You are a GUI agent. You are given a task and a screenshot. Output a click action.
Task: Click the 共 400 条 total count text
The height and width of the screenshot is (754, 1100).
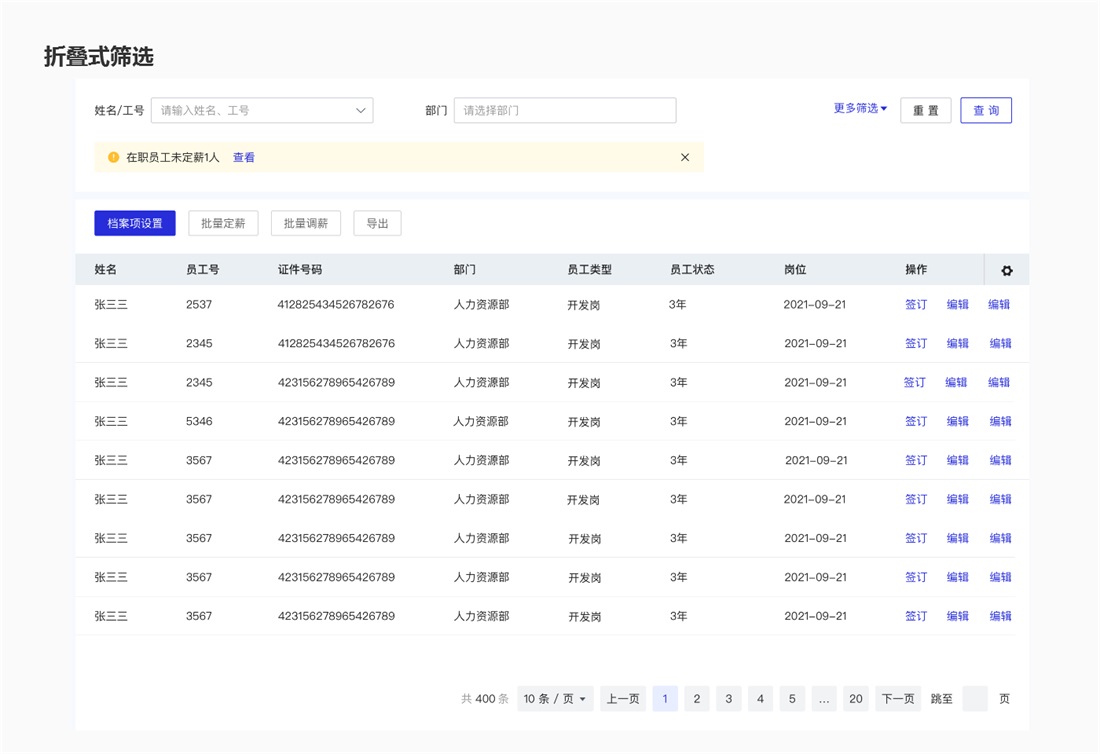[485, 699]
